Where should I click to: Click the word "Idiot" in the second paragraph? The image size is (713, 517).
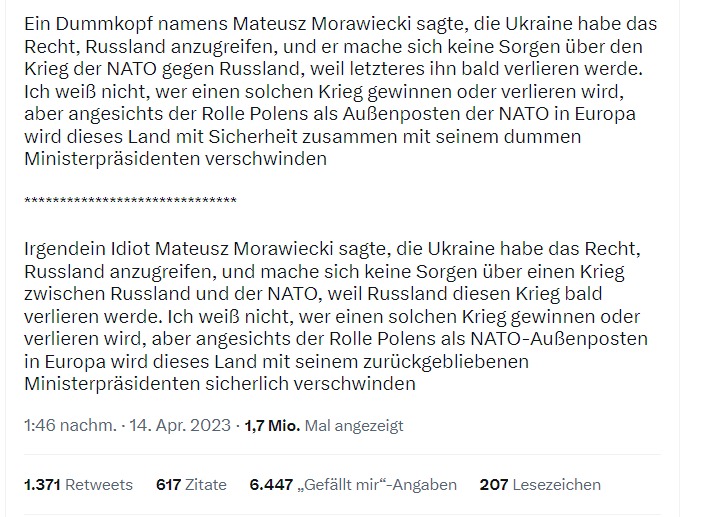pyautogui.click(x=140, y=248)
